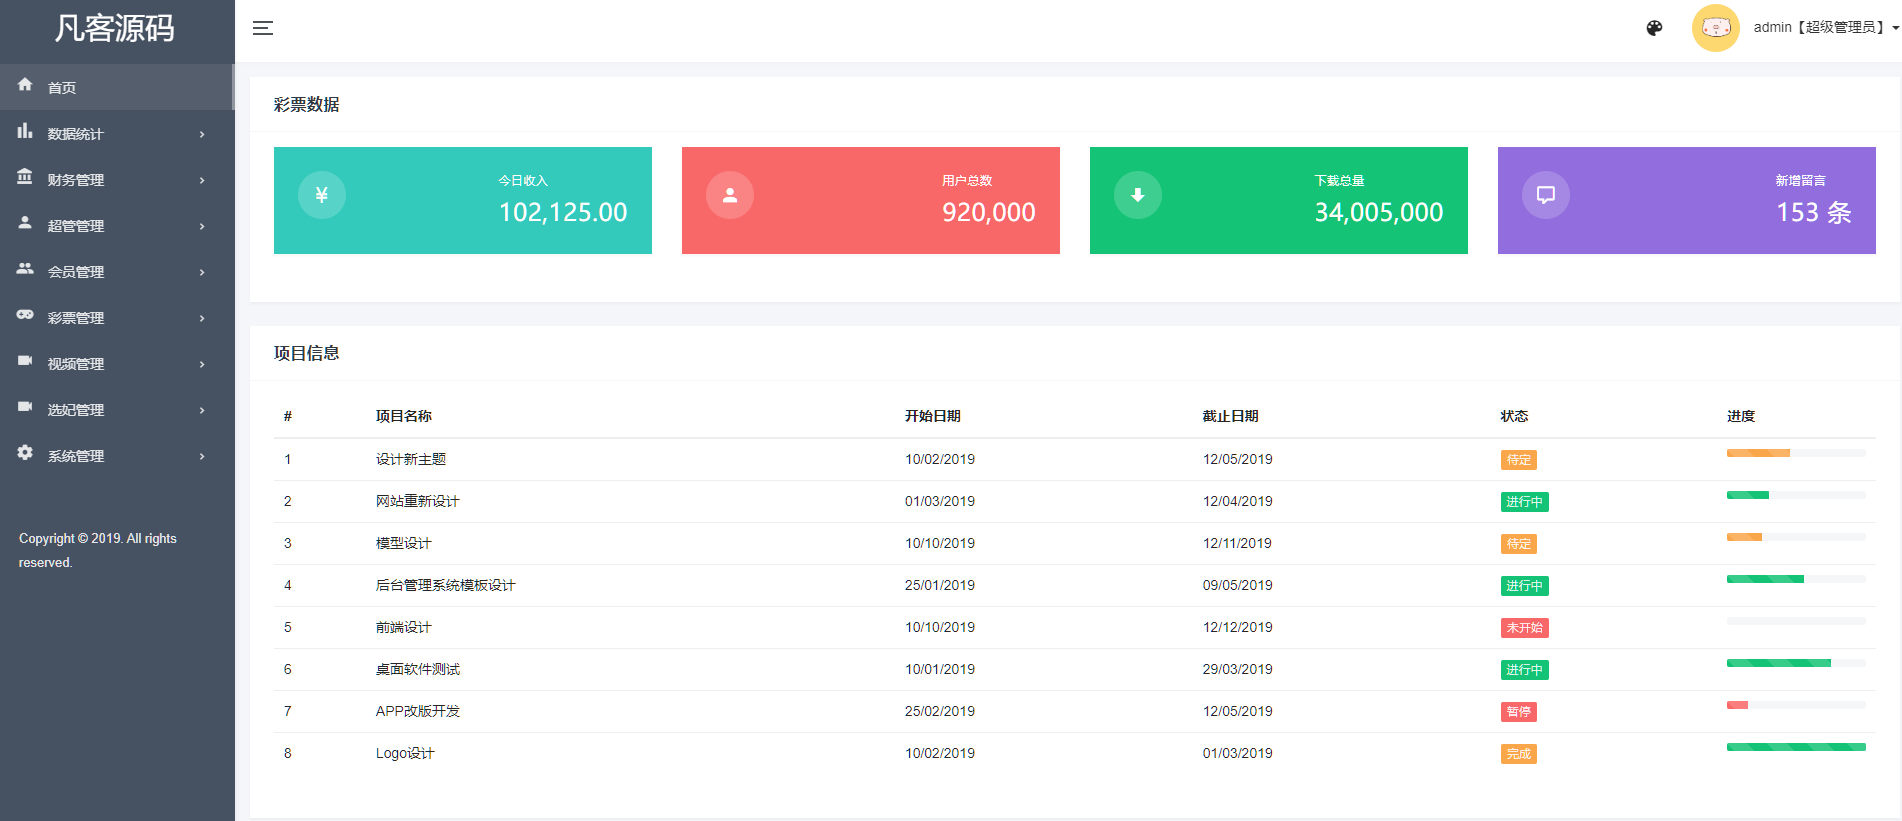Image resolution: width=1902 pixels, height=821 pixels.
Task: Click the gamepad icon beside 彩票管理
Action: click(25, 315)
